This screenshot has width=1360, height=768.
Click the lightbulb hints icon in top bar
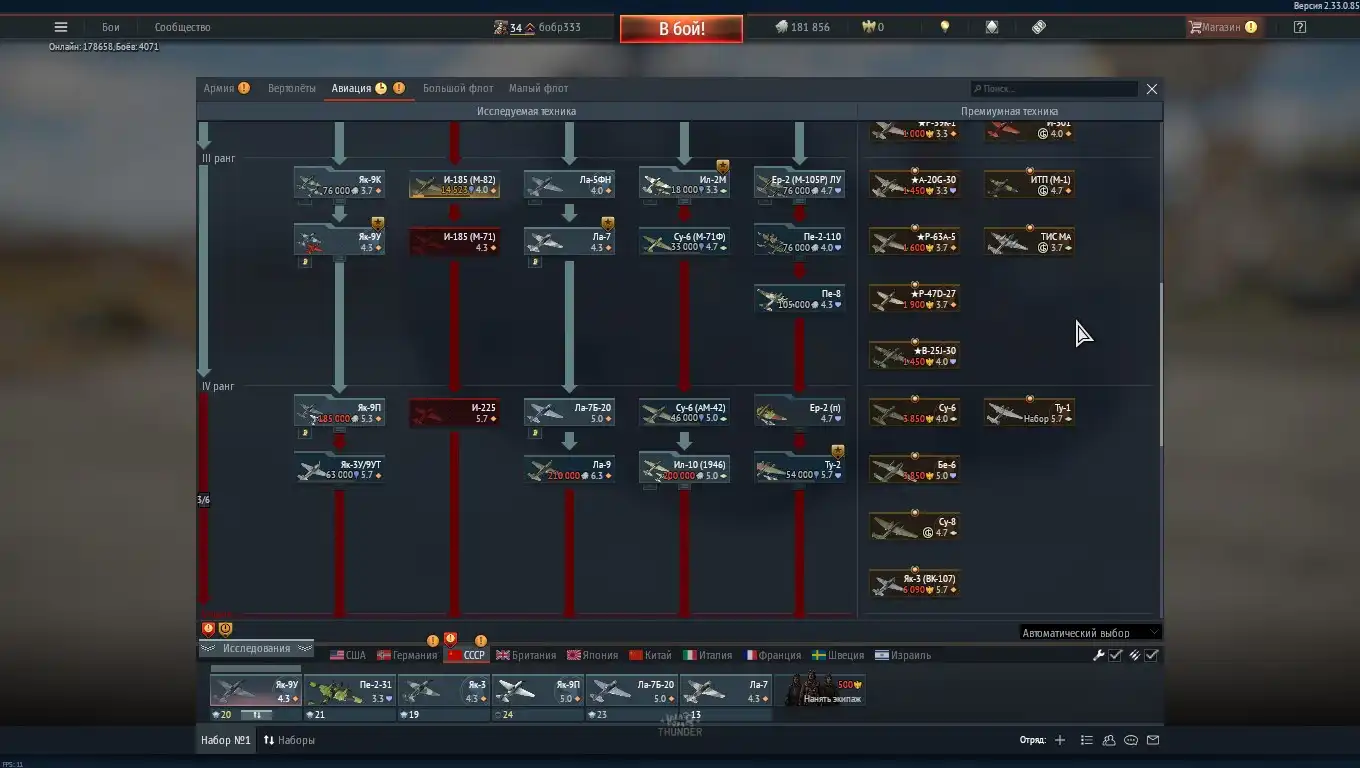click(944, 27)
